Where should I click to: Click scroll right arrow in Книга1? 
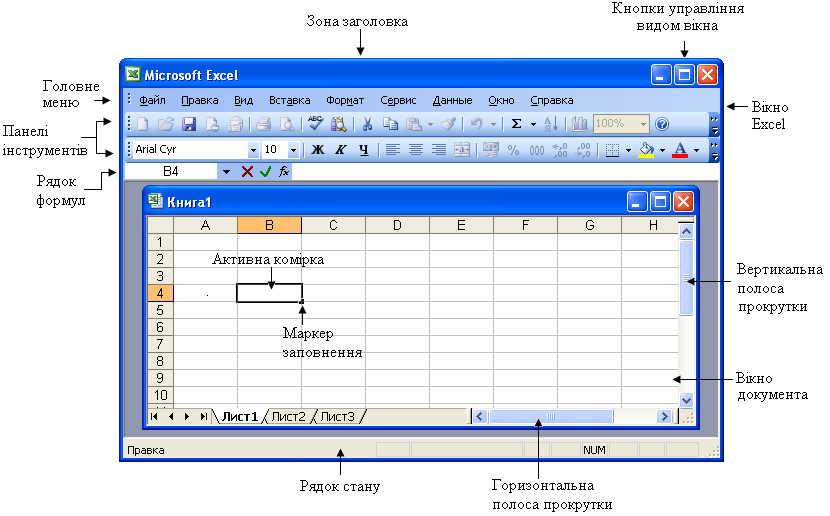[x=664, y=417]
